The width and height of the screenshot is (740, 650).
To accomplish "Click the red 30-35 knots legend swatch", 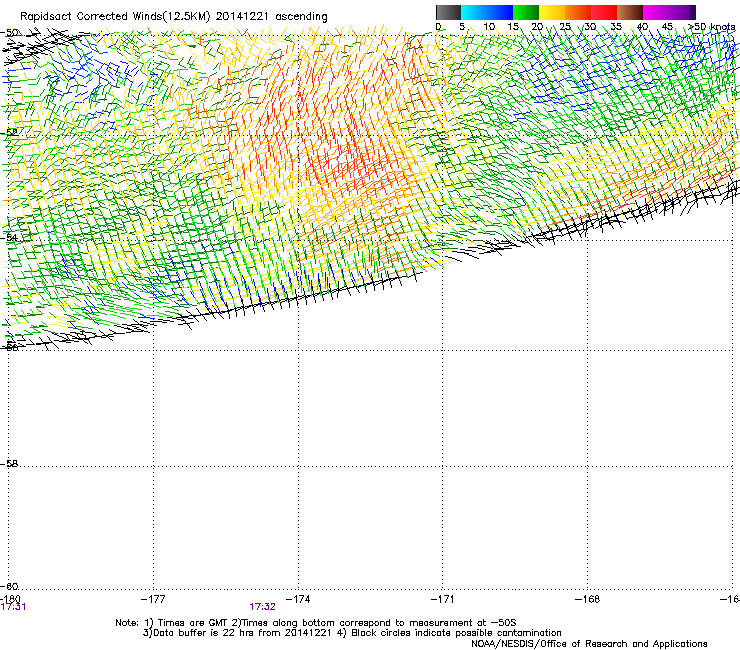I will (604, 12).
